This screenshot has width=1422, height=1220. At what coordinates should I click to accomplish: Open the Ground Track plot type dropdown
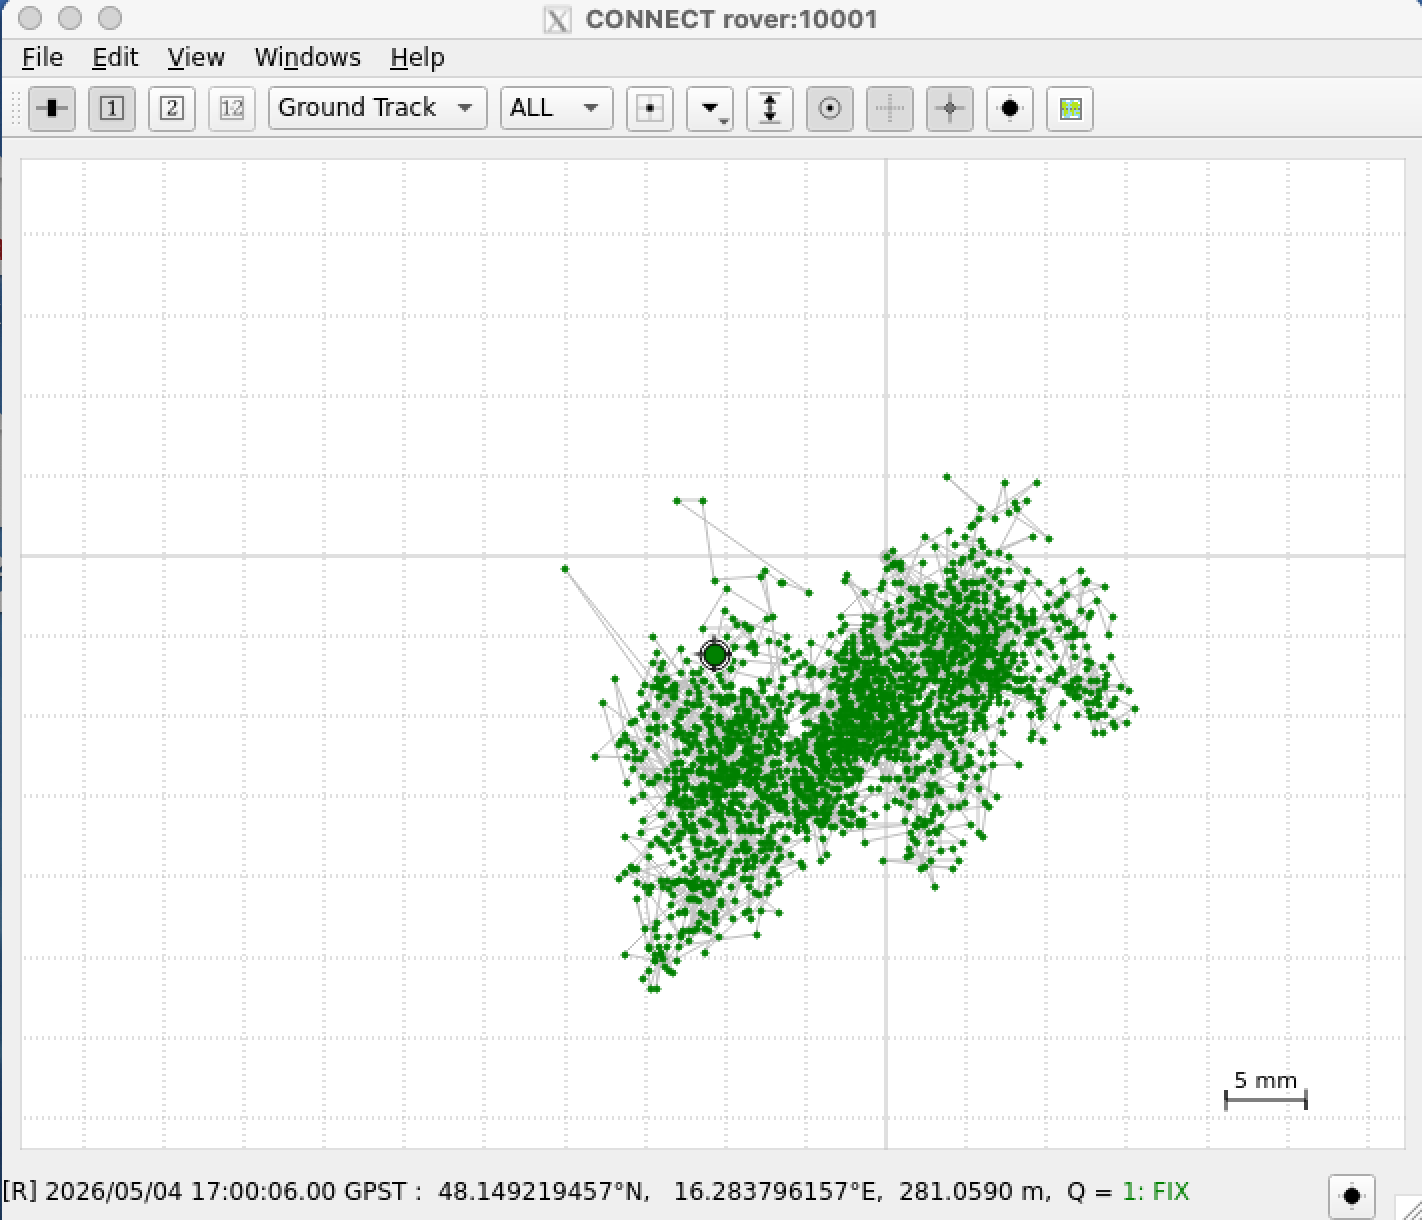pos(377,108)
